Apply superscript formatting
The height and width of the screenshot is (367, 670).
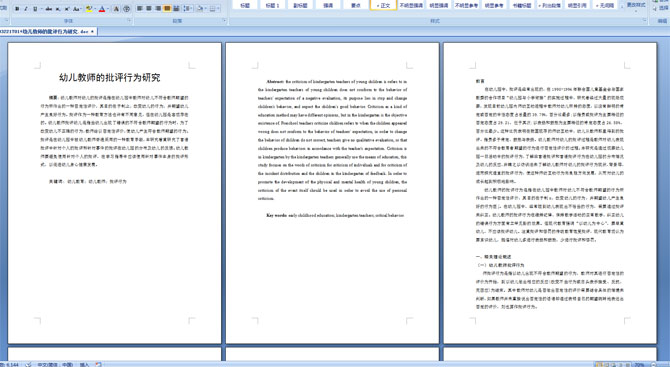pos(67,9)
